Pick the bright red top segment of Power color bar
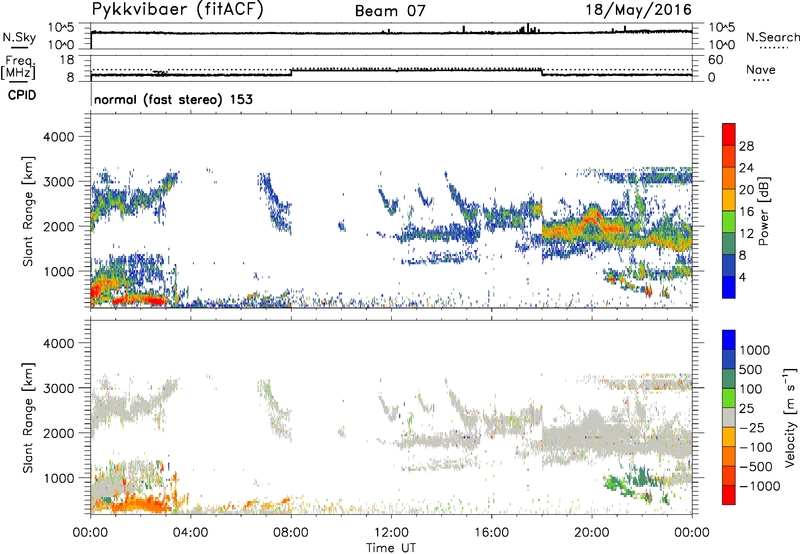 click(729, 134)
